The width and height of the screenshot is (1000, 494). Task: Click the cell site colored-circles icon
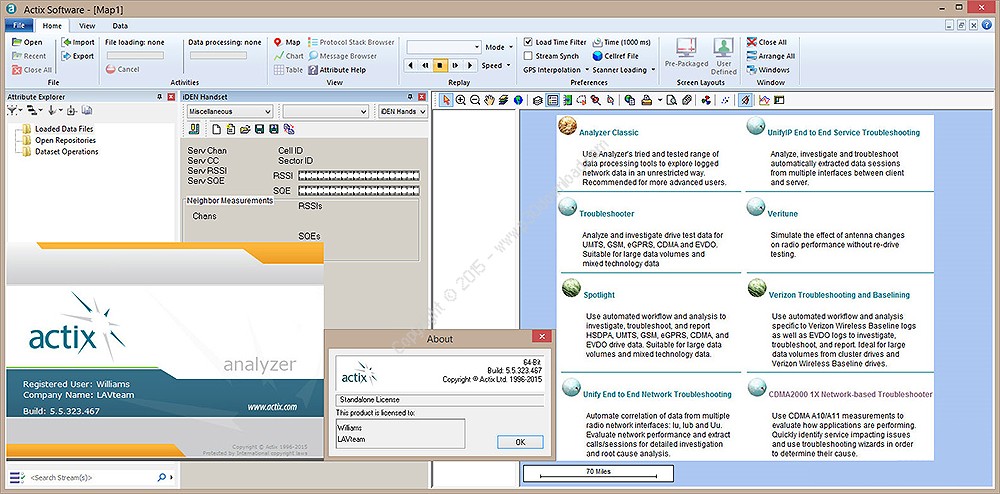[x=705, y=100]
